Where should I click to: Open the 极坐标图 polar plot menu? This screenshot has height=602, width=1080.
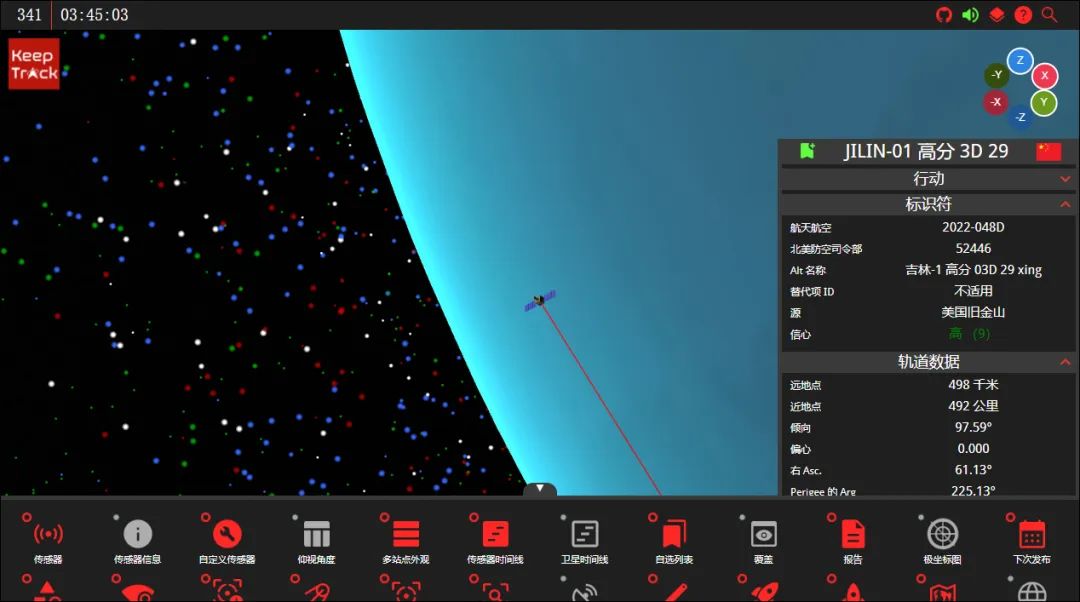tap(942, 540)
